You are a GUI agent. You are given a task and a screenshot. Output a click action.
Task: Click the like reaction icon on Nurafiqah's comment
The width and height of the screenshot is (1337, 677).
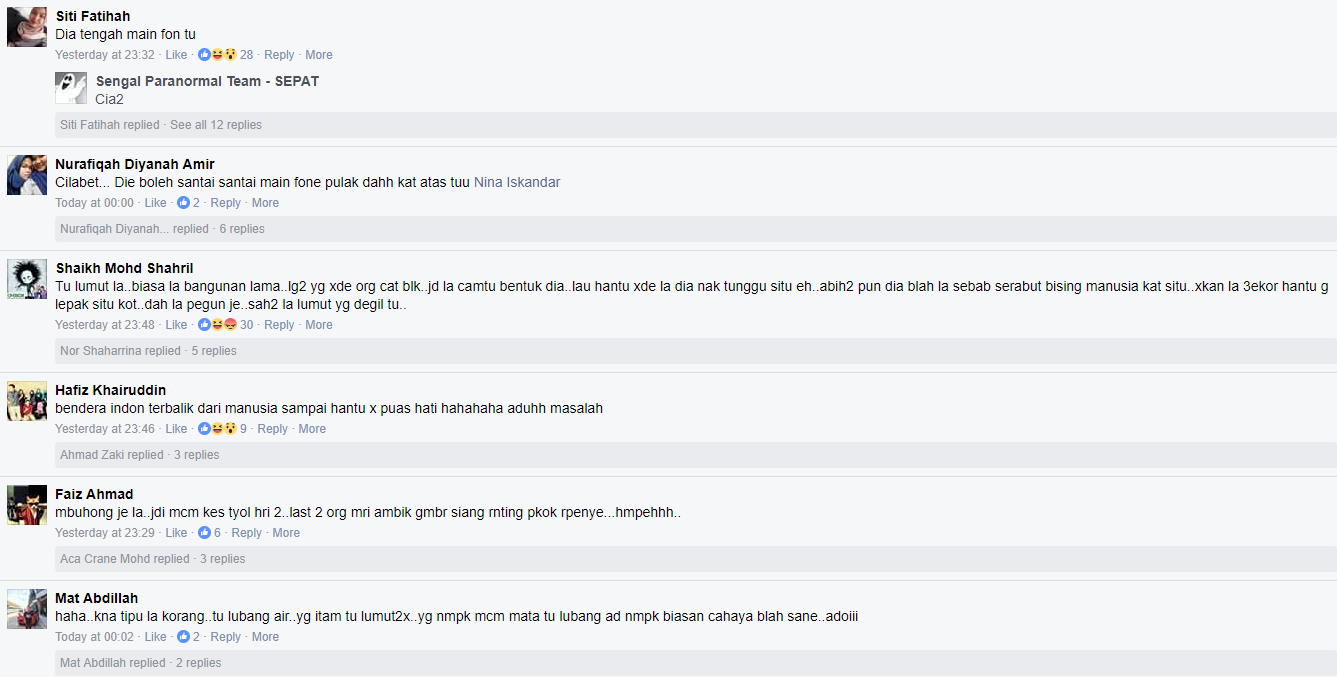coord(183,203)
